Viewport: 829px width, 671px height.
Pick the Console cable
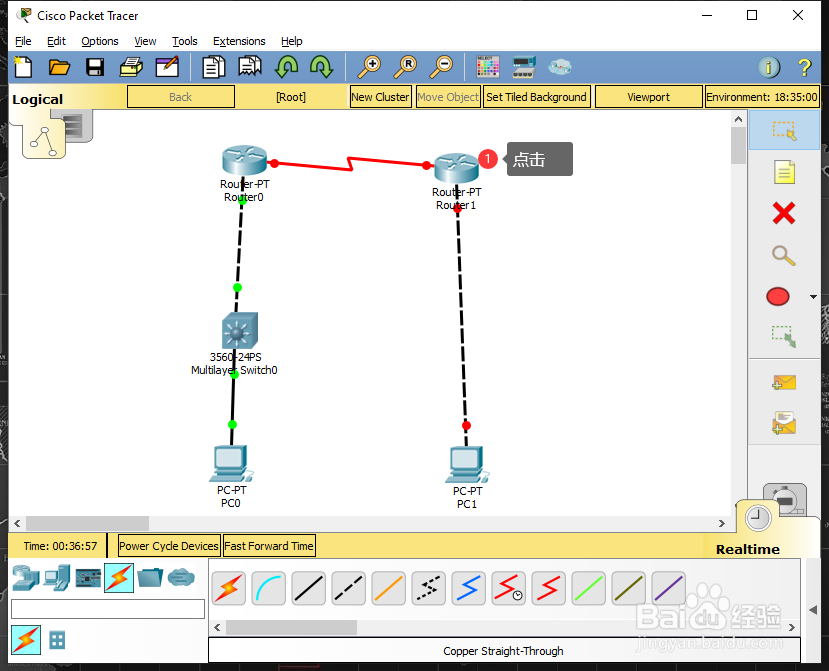(269, 588)
